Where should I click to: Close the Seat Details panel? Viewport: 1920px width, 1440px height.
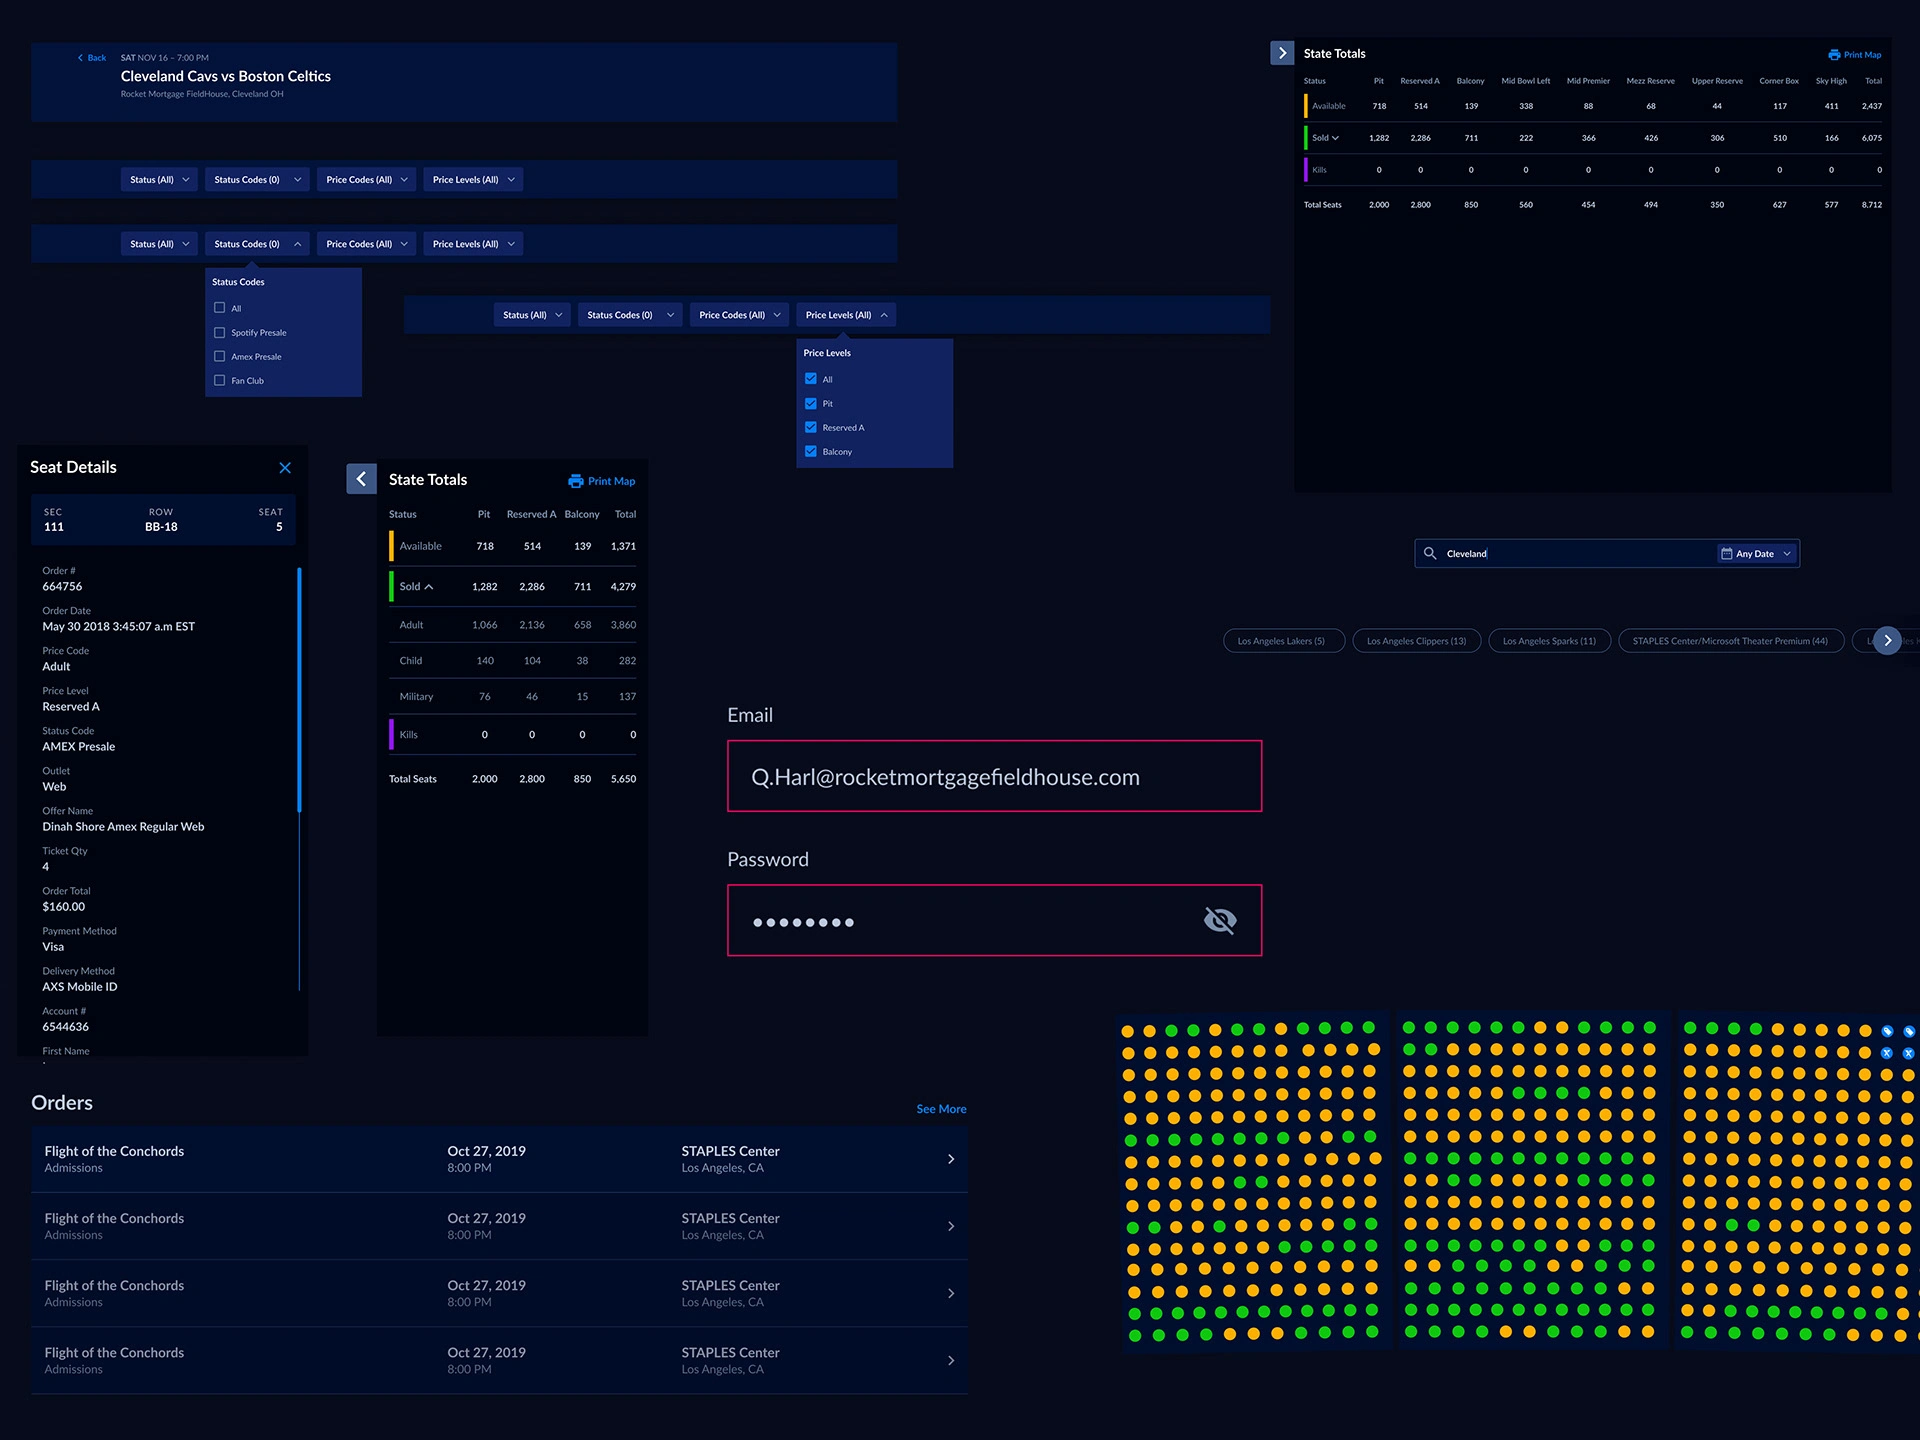[x=285, y=468]
